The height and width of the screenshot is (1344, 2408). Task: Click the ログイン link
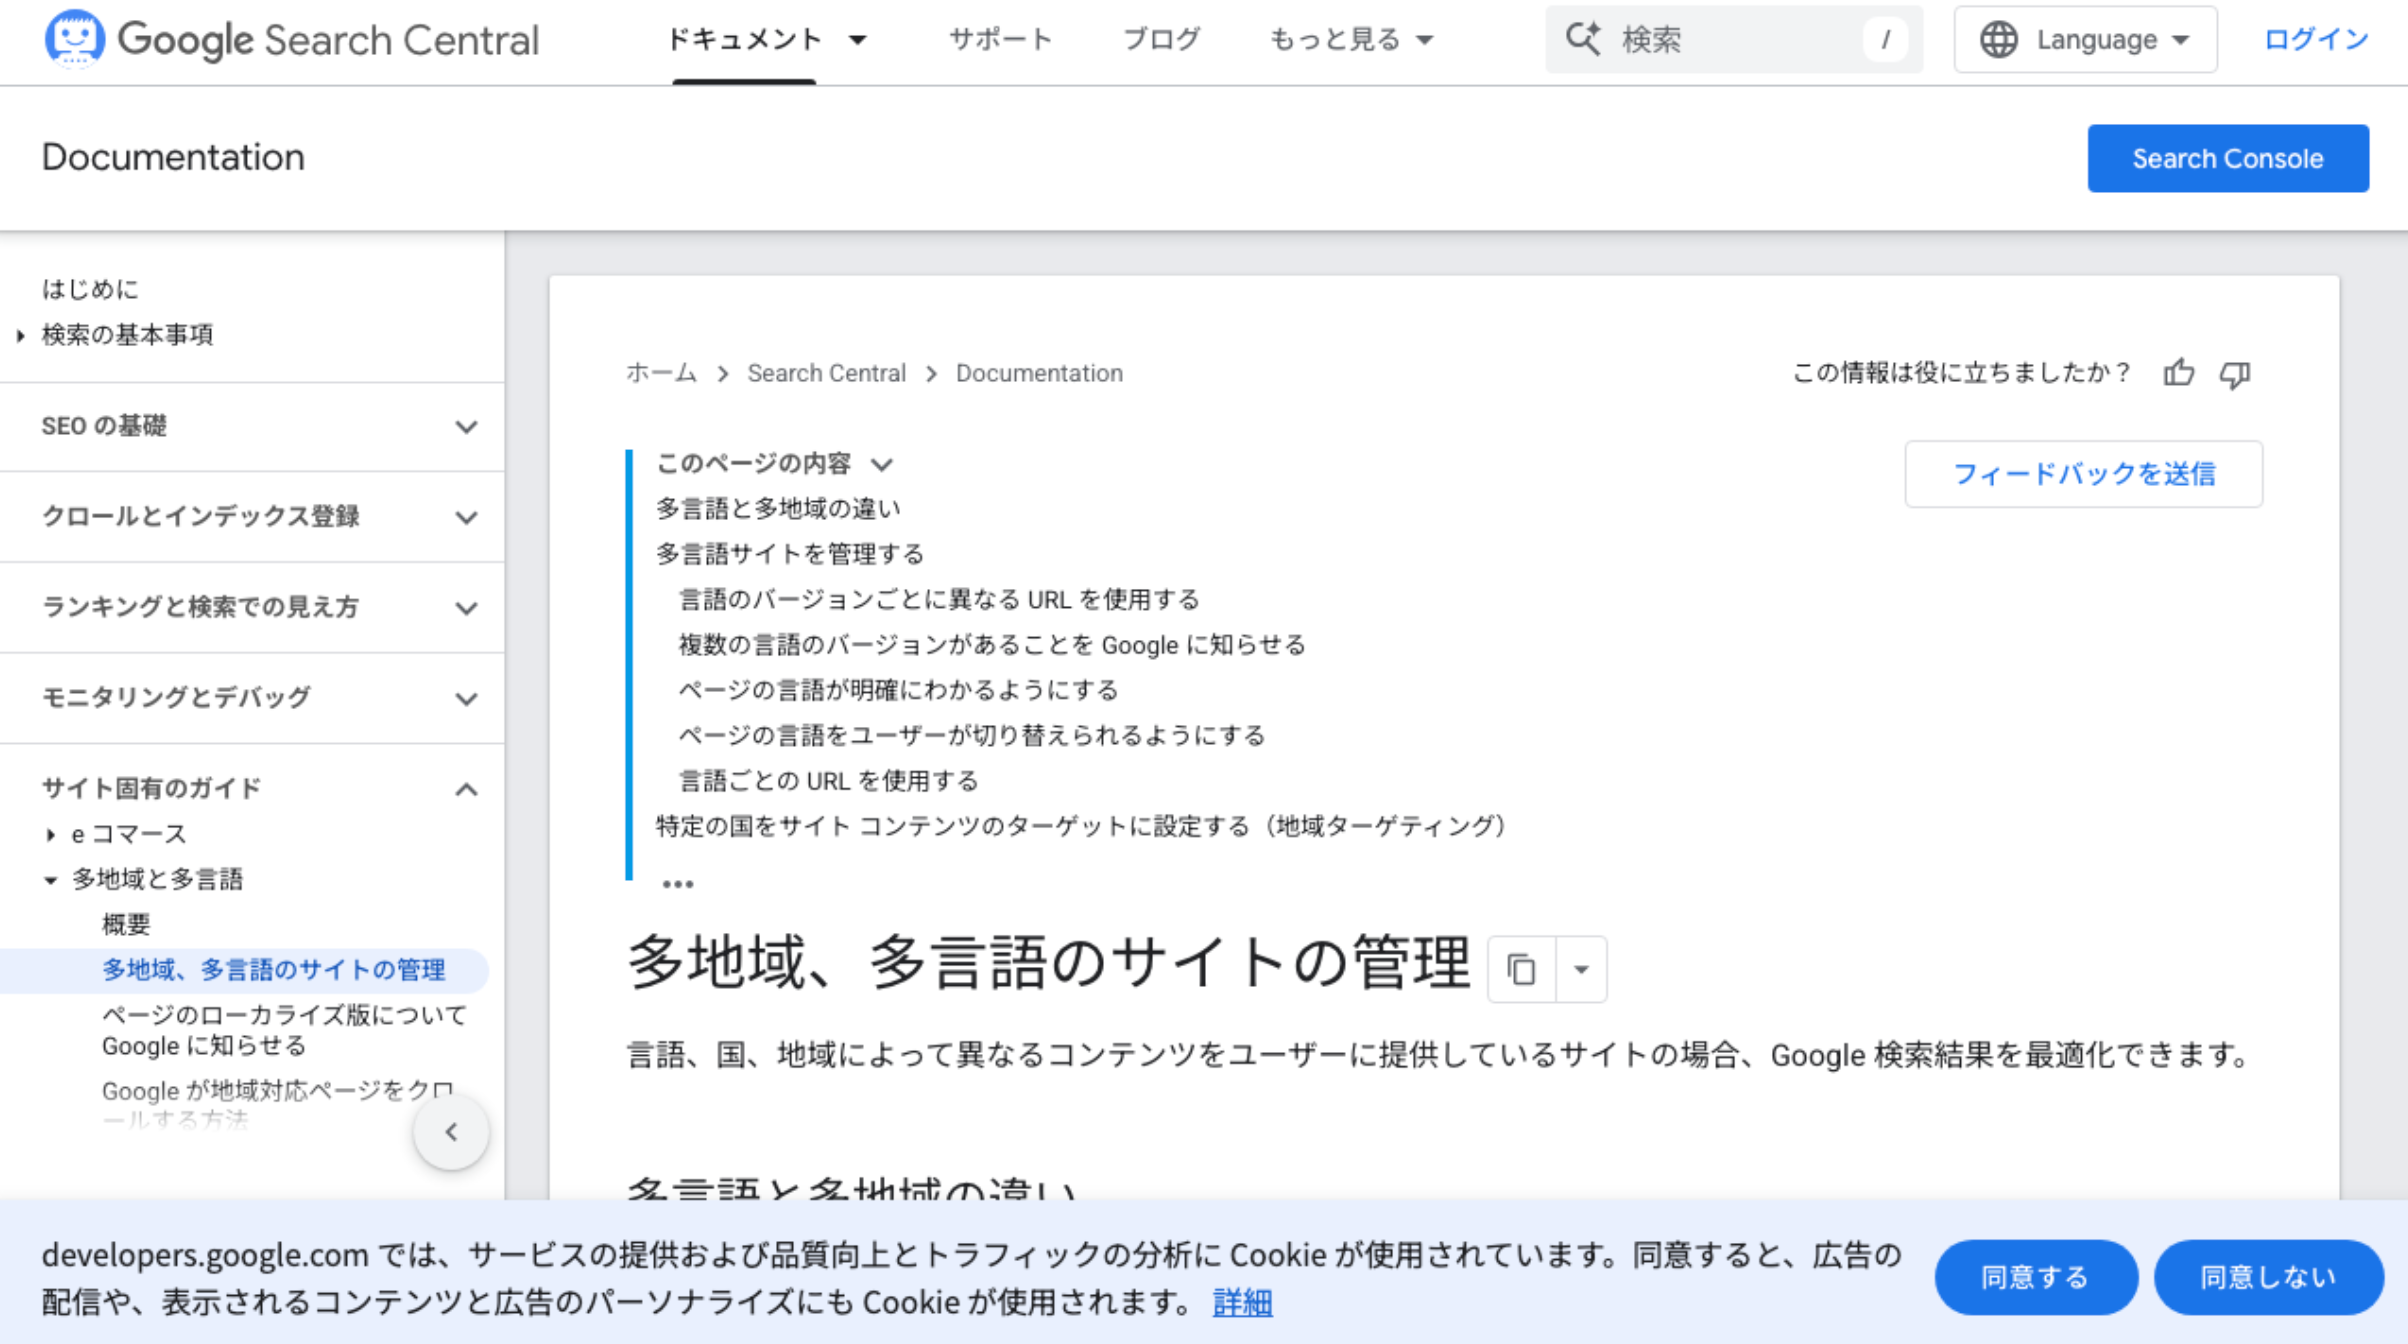click(x=2315, y=40)
